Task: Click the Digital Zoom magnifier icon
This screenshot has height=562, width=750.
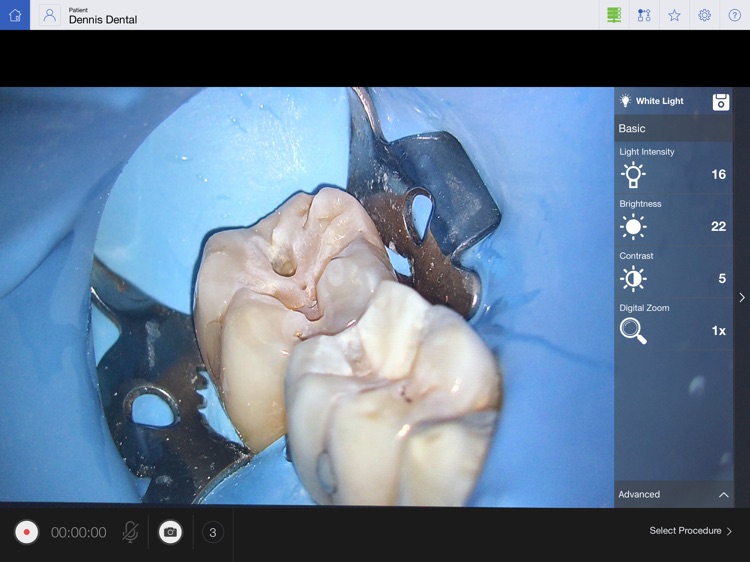Action: 633,331
